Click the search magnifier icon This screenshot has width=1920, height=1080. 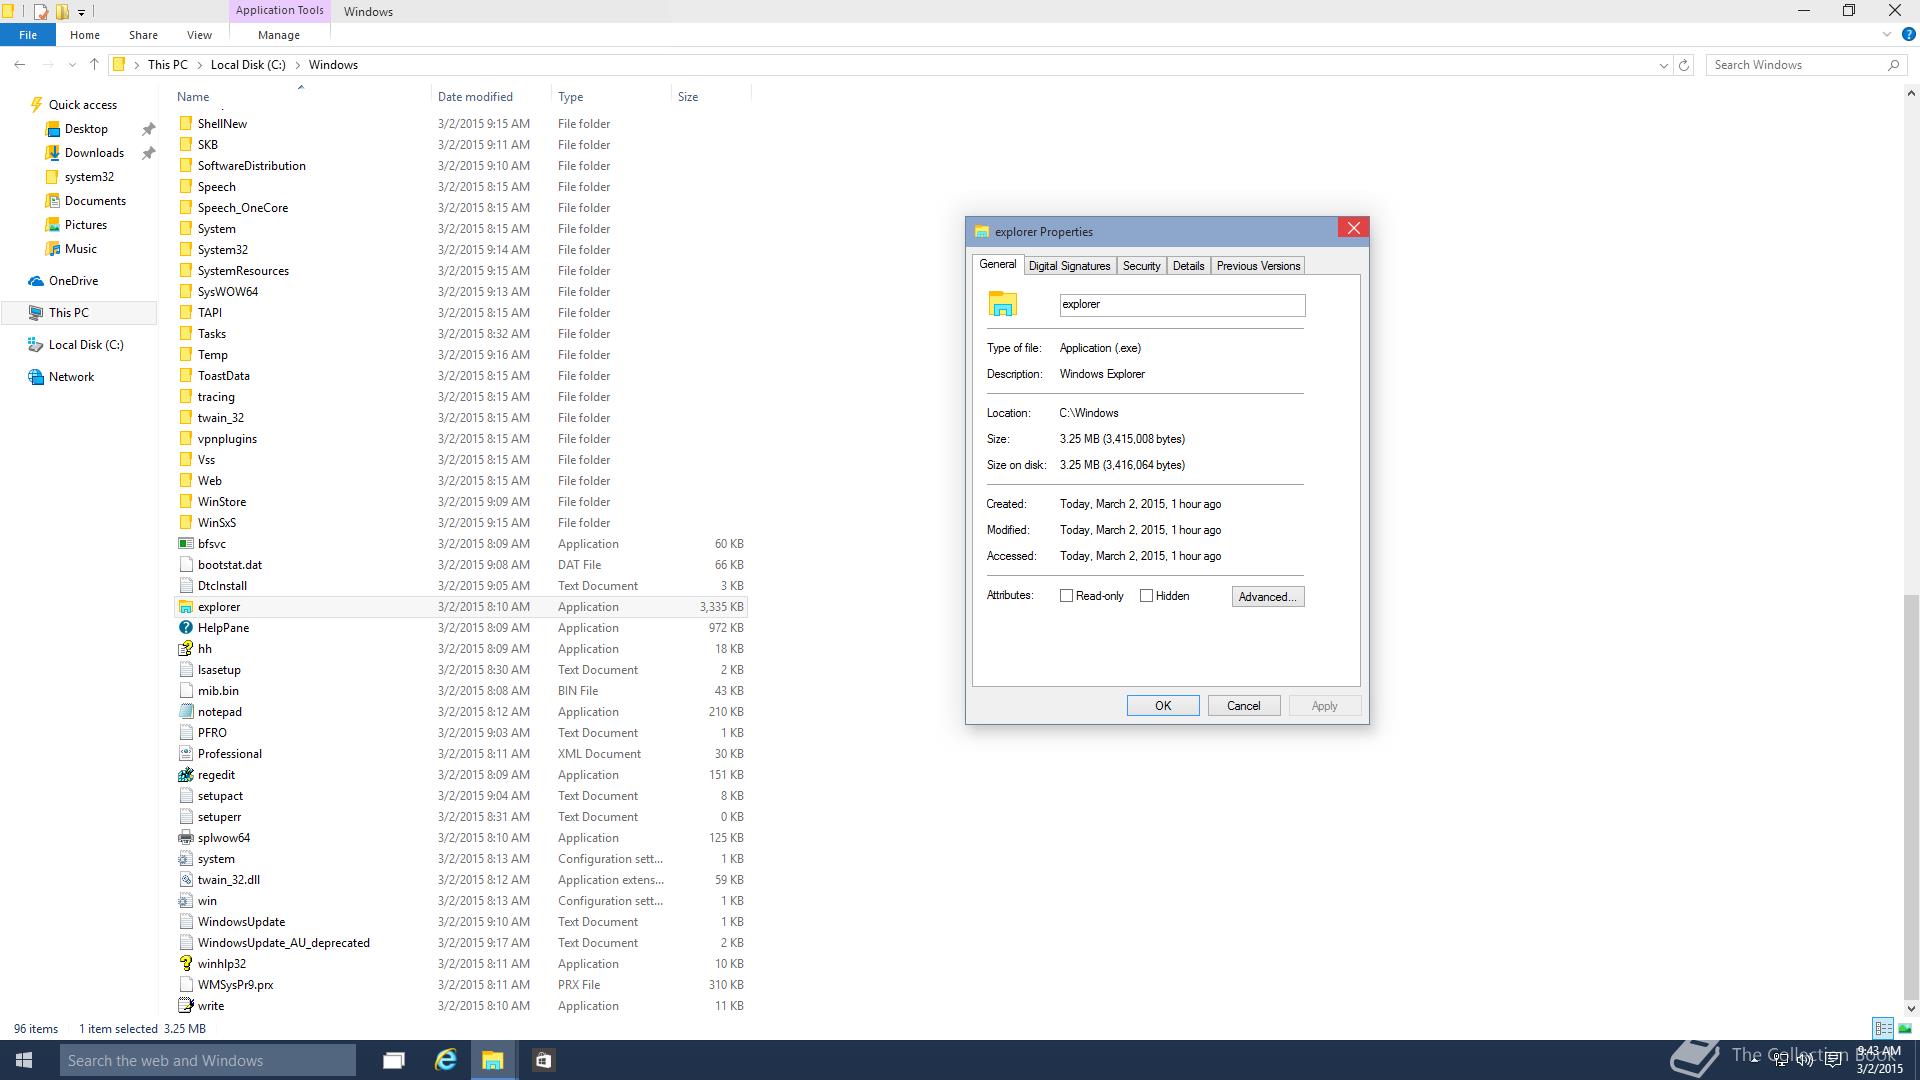pyautogui.click(x=1893, y=65)
